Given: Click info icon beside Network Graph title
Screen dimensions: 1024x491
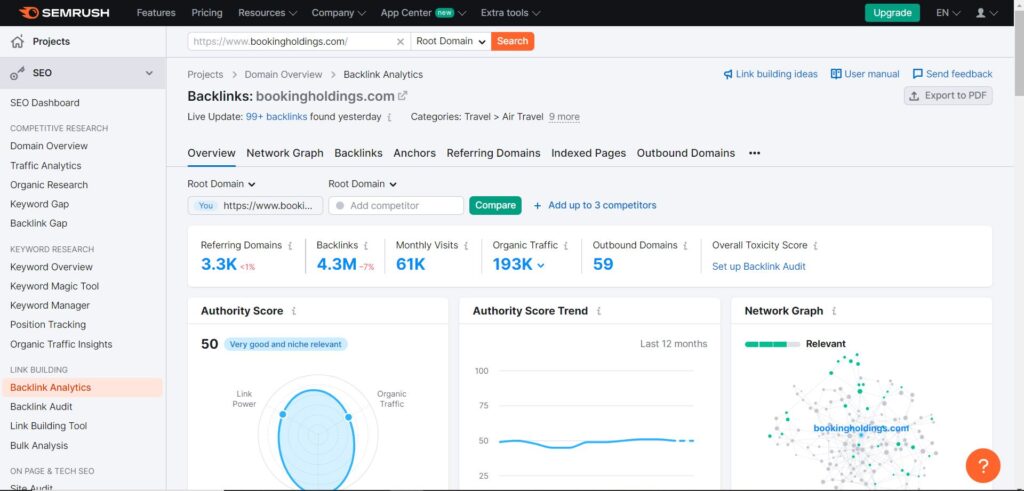Looking at the screenshot, I should (834, 311).
